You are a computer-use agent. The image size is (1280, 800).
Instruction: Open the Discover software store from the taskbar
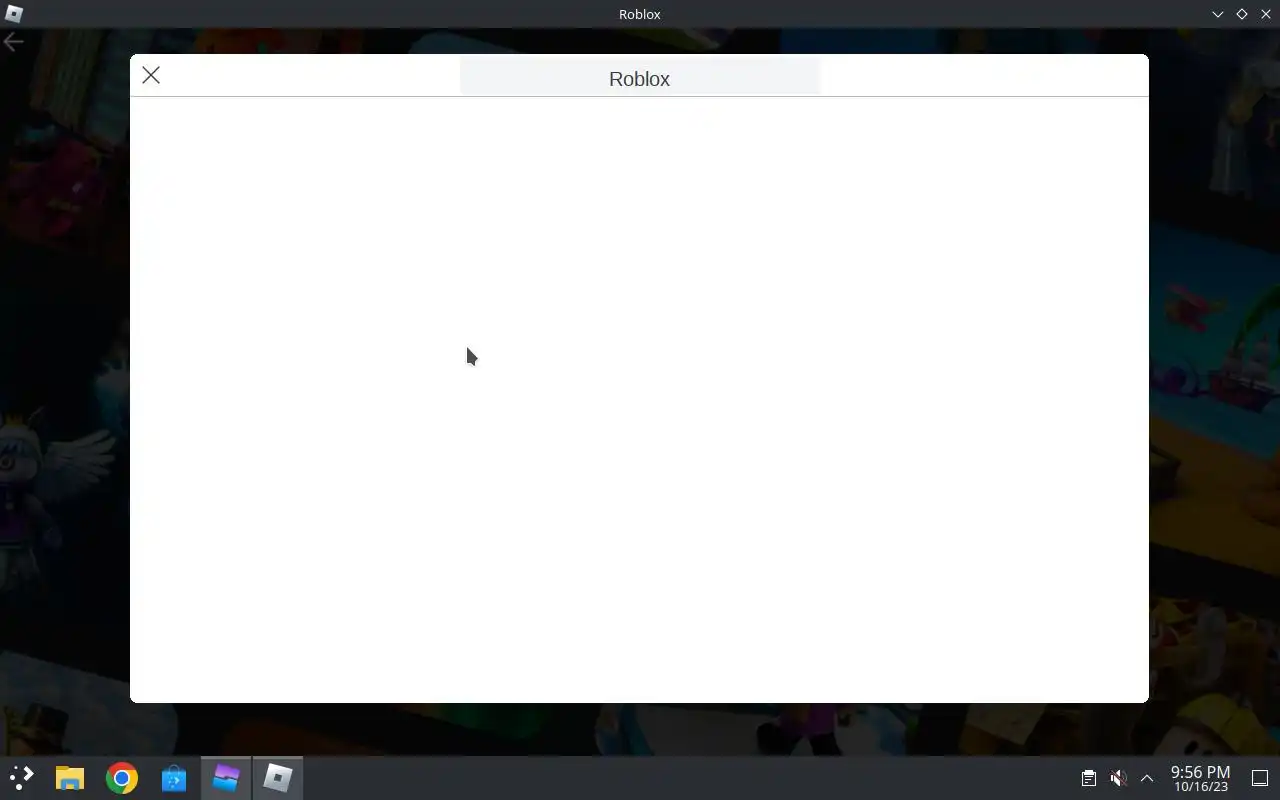[174, 778]
